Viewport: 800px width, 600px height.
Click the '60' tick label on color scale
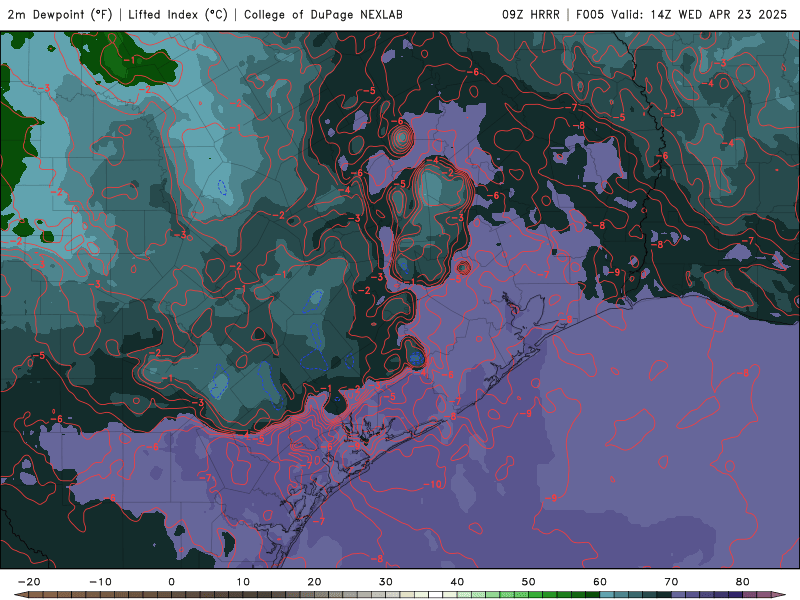[600, 582]
